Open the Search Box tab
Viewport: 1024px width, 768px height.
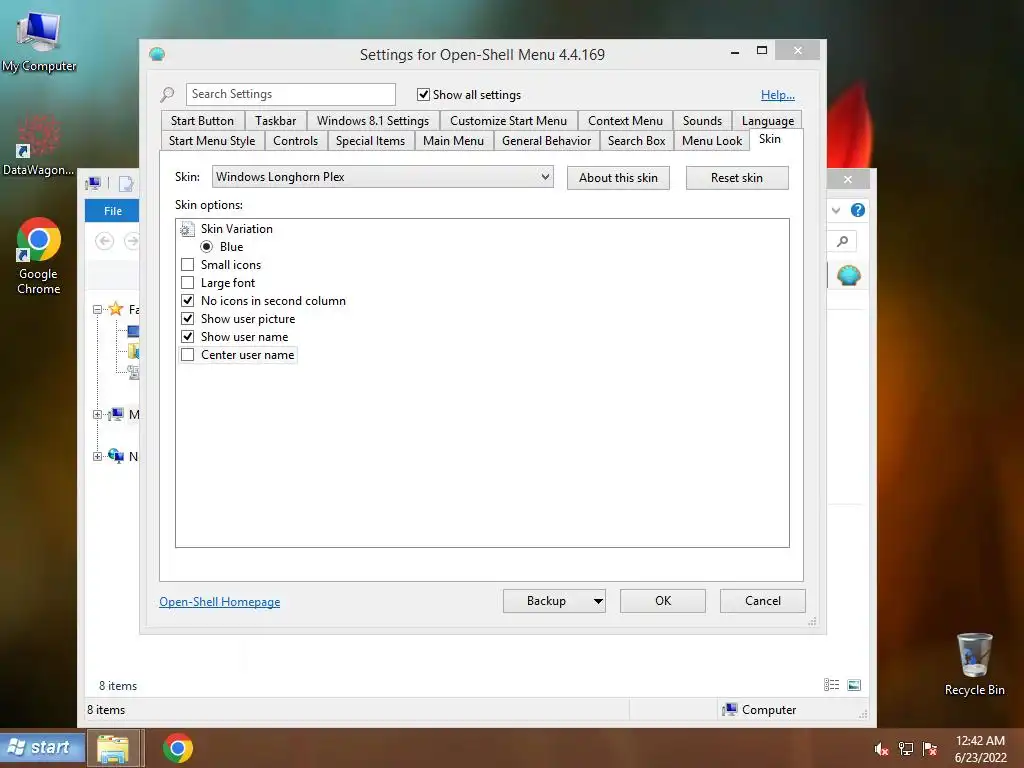[636, 141]
